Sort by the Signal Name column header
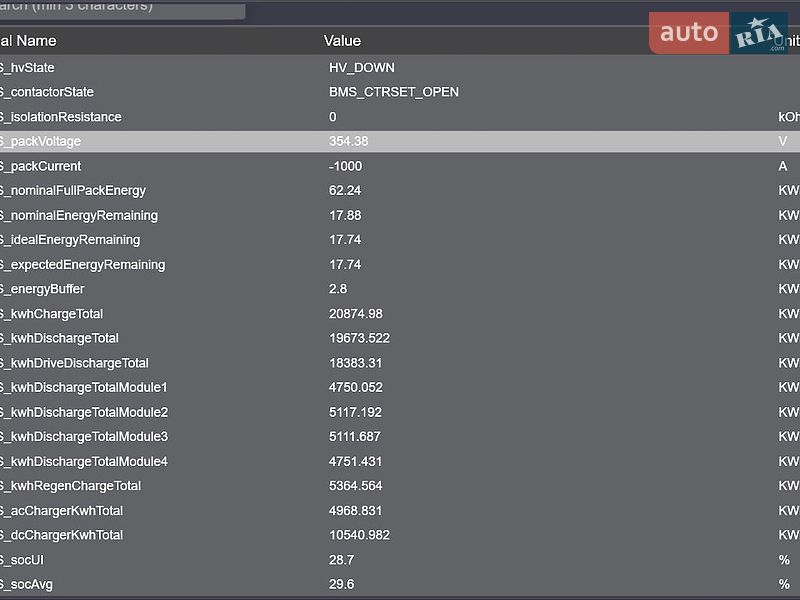This screenshot has width=800, height=600. pyautogui.click(x=28, y=41)
